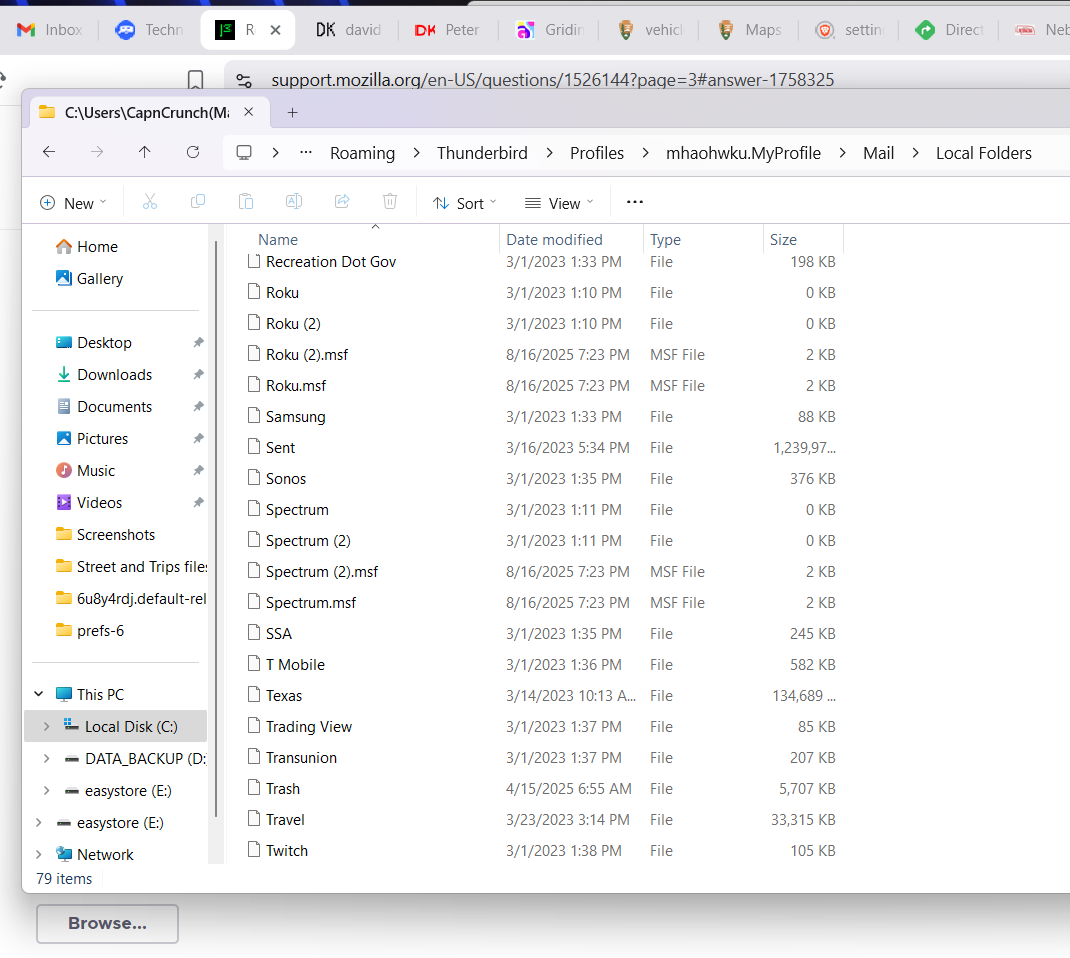
Task: Click the Cut scissors icon in toolbar
Action: pos(150,202)
